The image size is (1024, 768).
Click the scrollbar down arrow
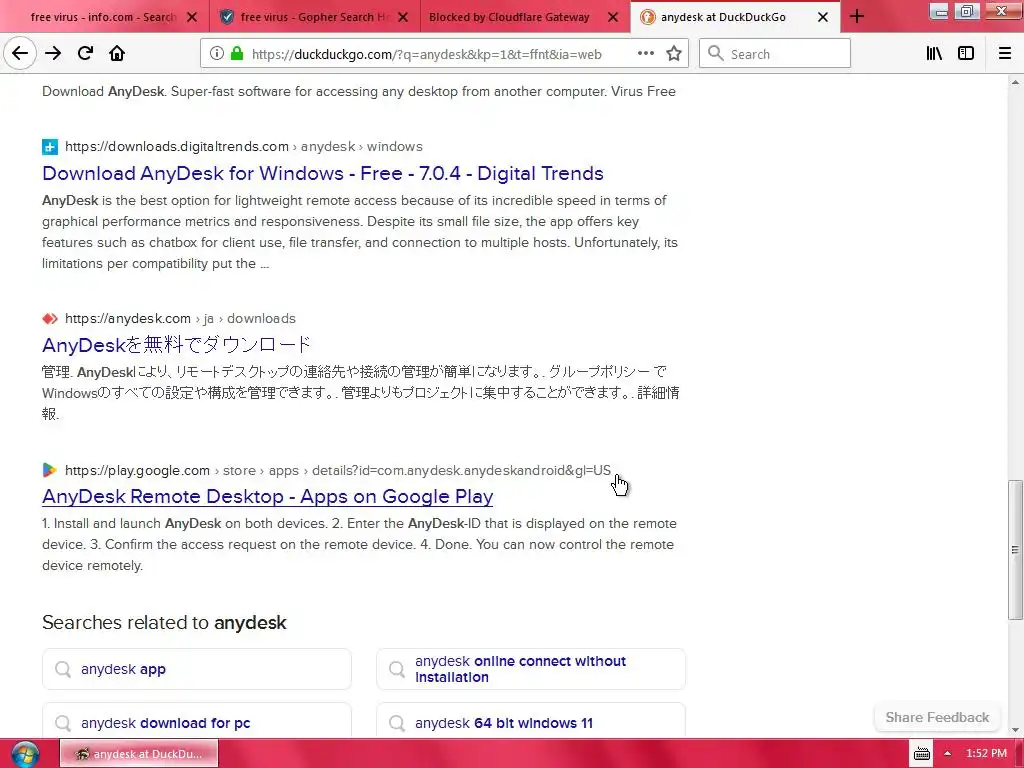click(1015, 730)
